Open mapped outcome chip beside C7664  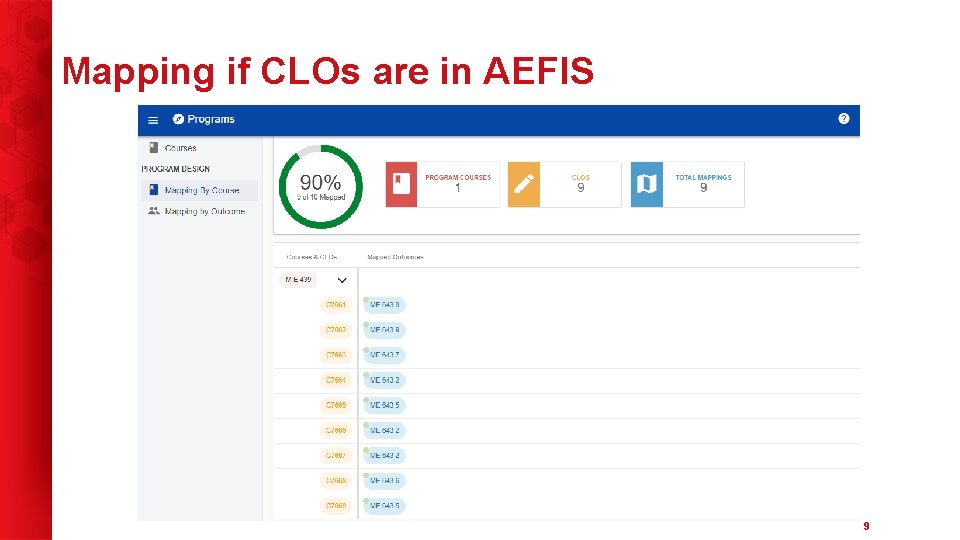384,380
